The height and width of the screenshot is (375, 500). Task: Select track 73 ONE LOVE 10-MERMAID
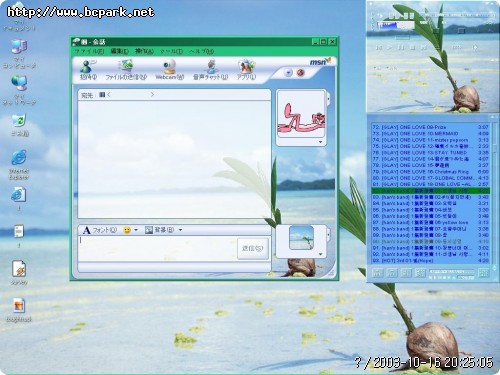click(x=430, y=133)
